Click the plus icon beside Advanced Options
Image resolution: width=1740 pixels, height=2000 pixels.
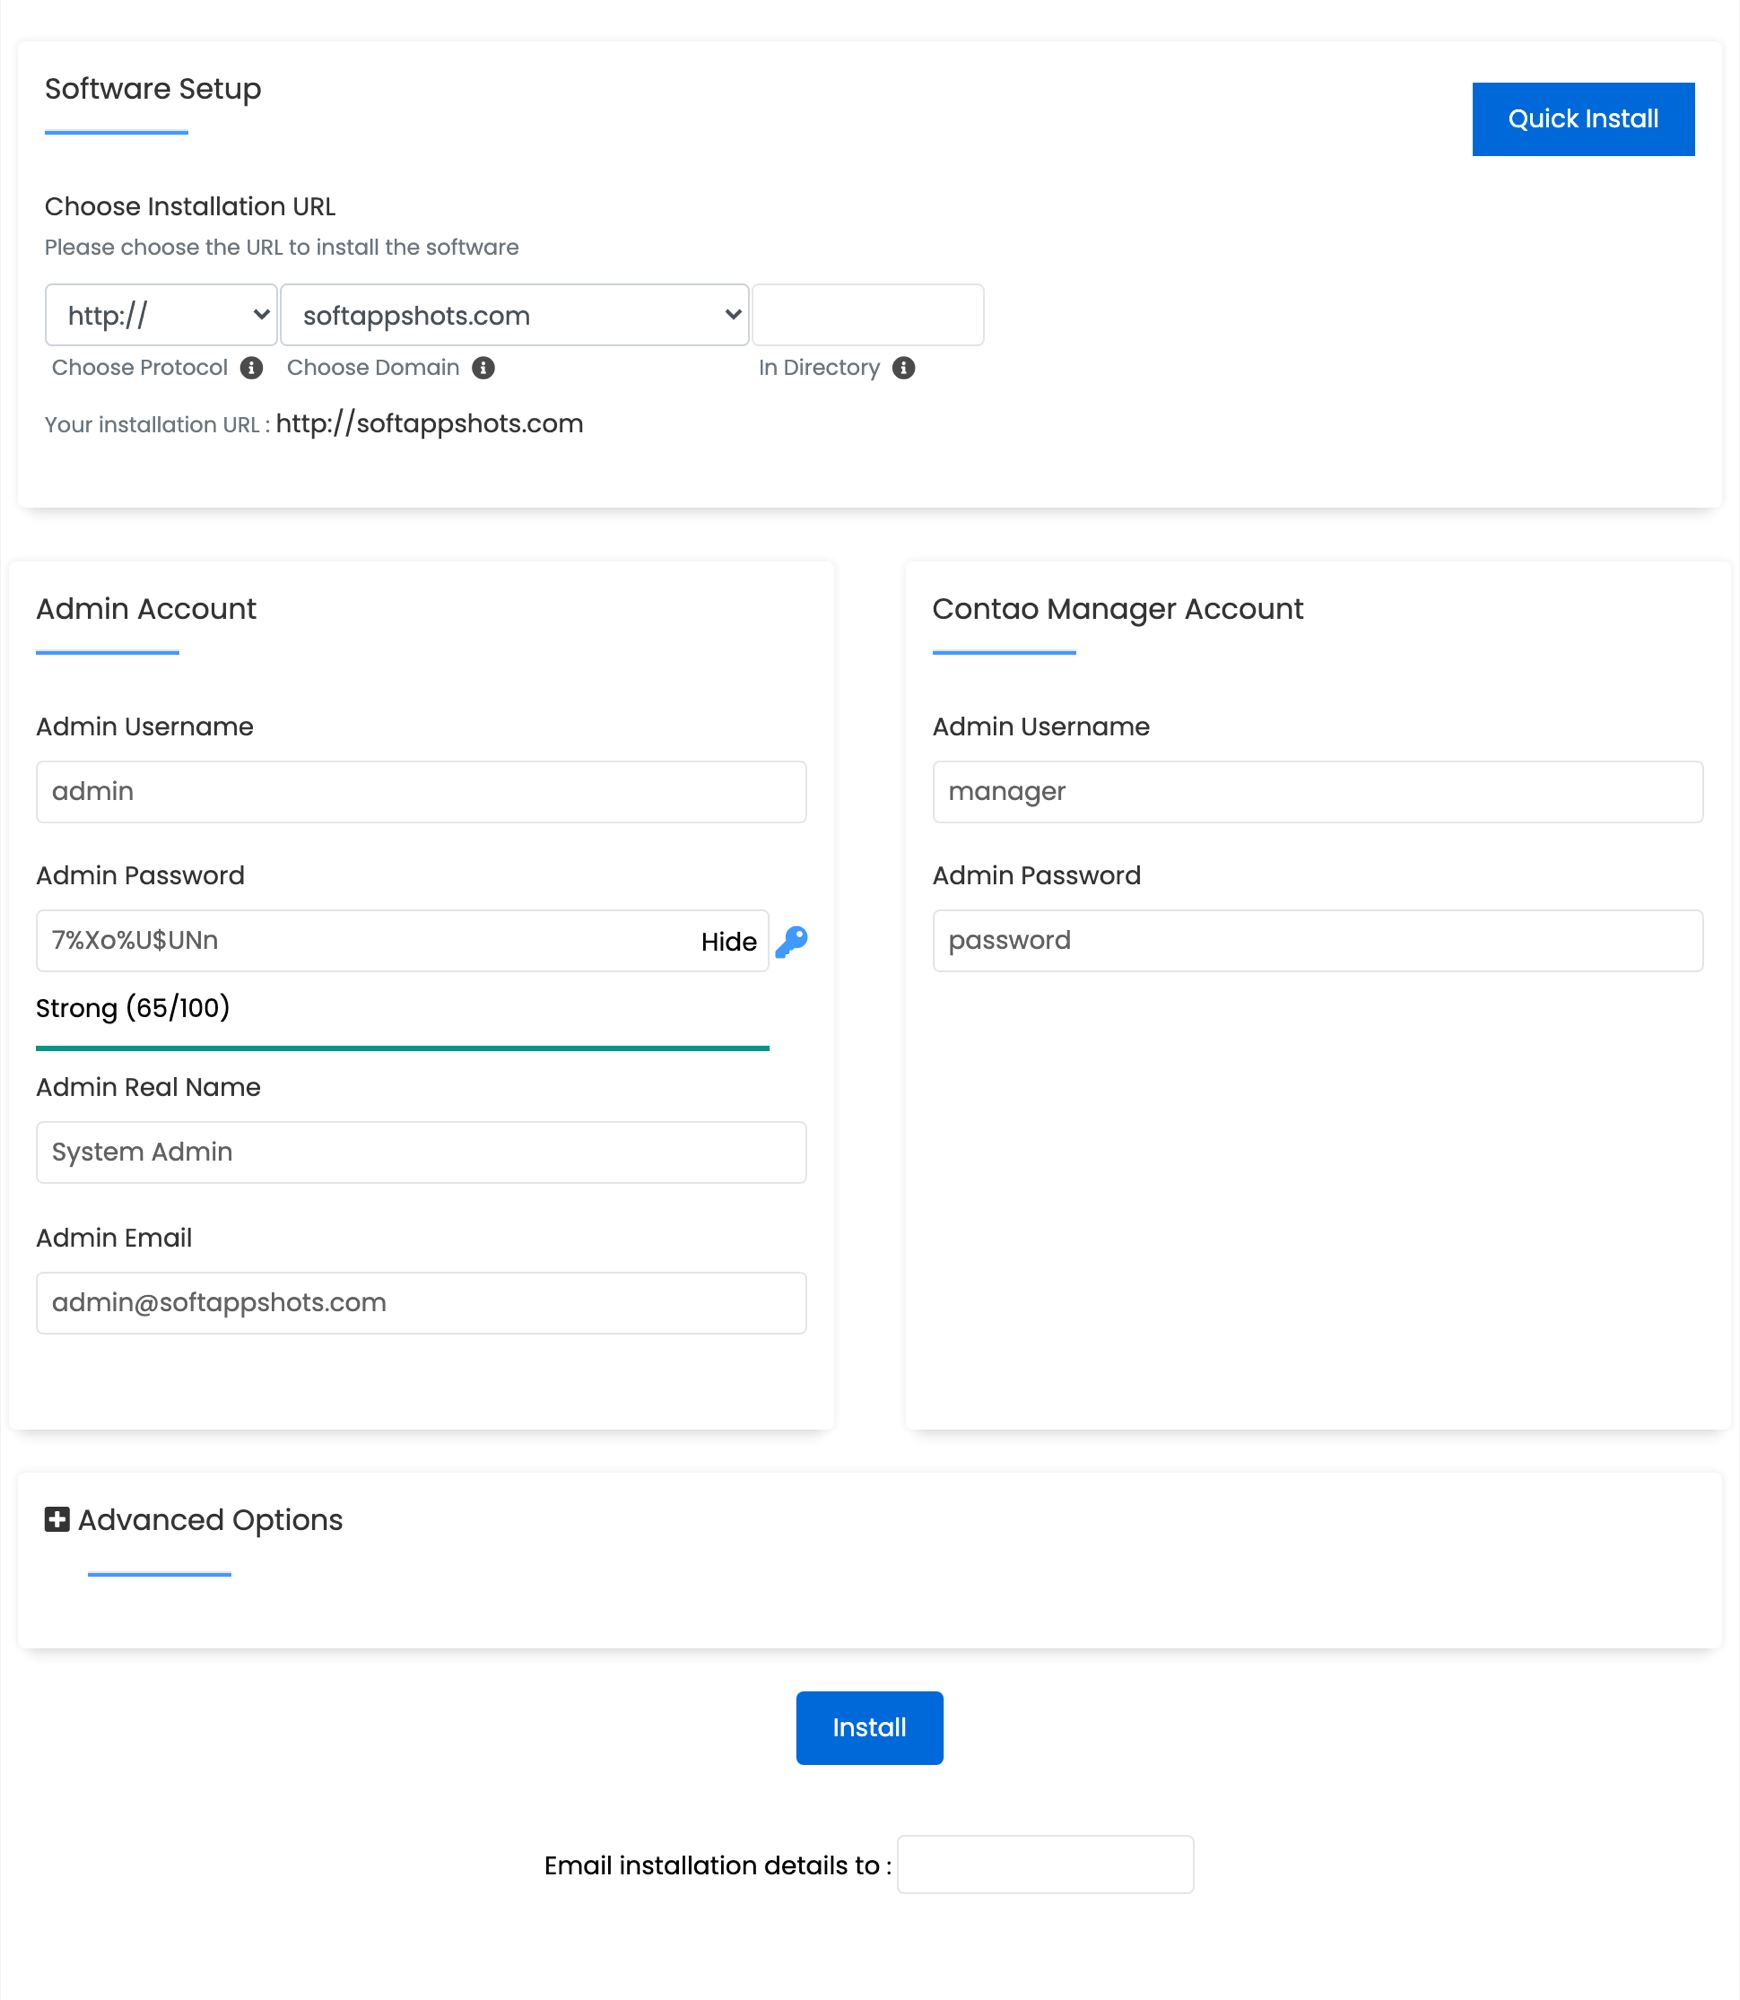57,1519
